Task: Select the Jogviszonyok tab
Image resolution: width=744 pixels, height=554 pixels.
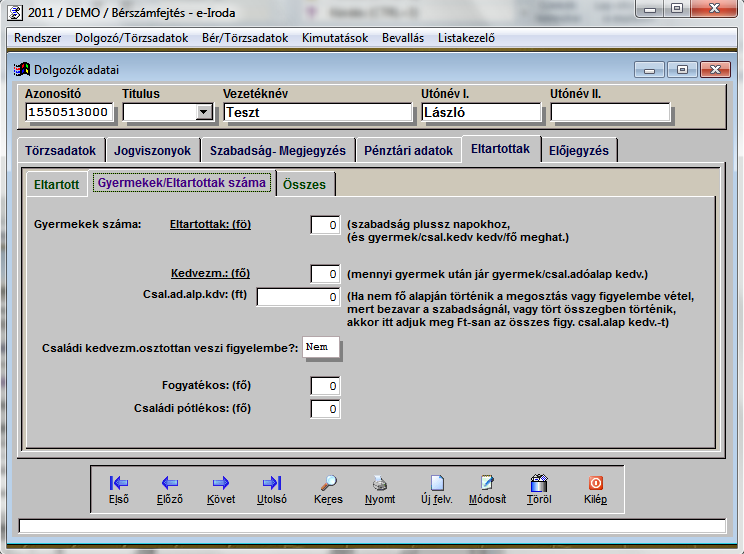Action: click(153, 151)
